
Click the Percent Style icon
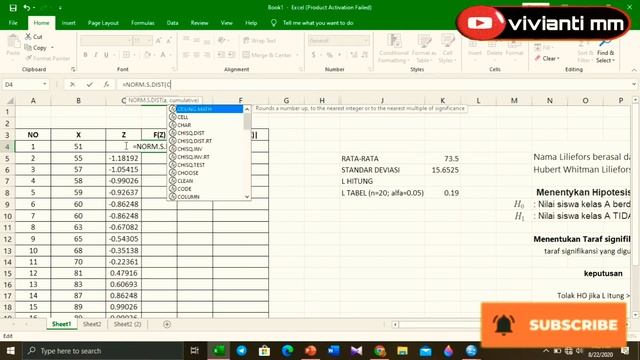pyautogui.click(x=329, y=55)
